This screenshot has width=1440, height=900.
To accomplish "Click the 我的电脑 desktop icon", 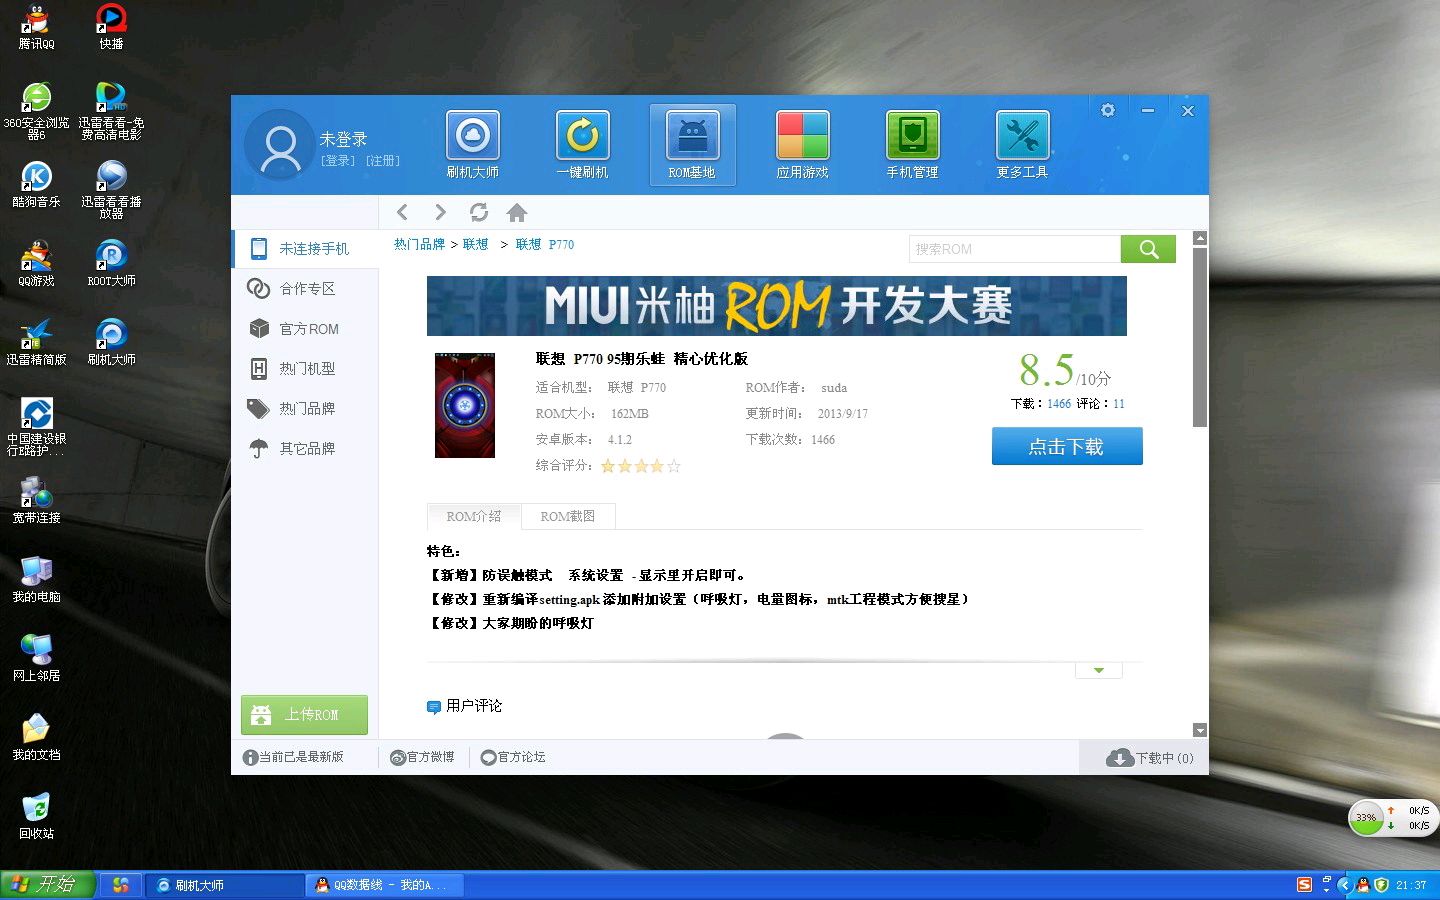I will coord(37,579).
